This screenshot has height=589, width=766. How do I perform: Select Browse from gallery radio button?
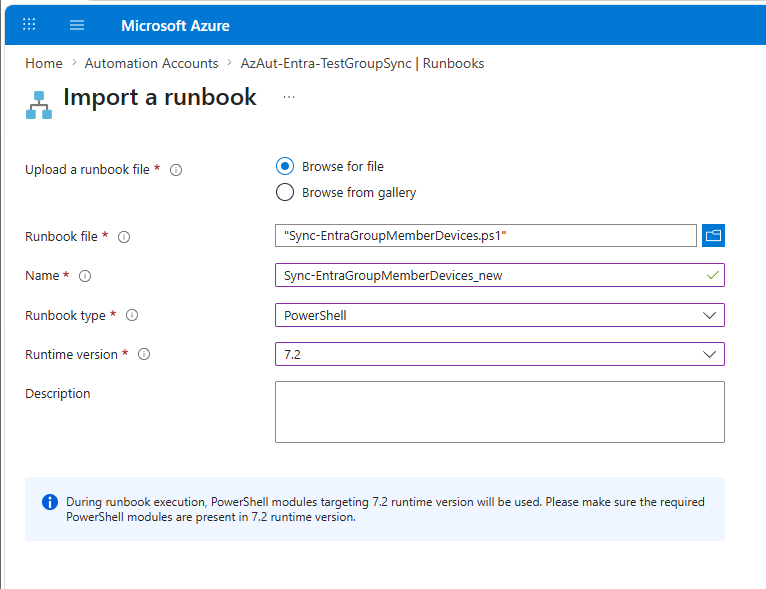(x=285, y=192)
